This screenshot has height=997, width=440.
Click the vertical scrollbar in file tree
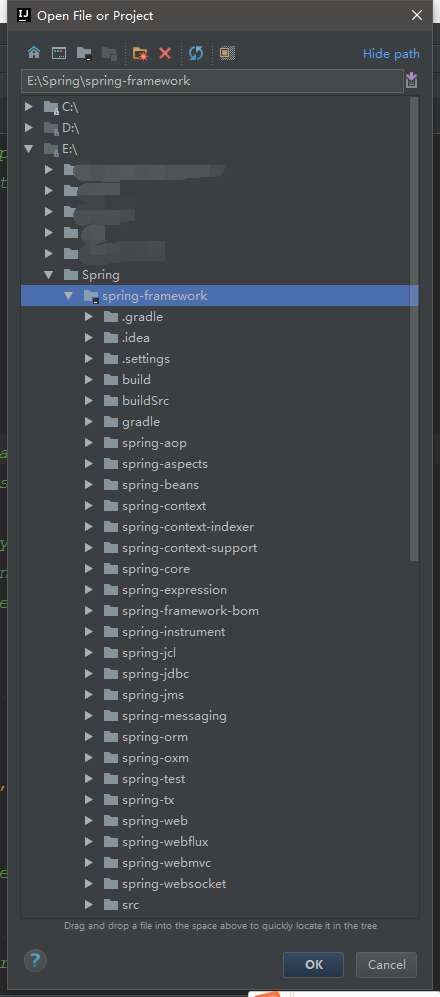coord(414,329)
